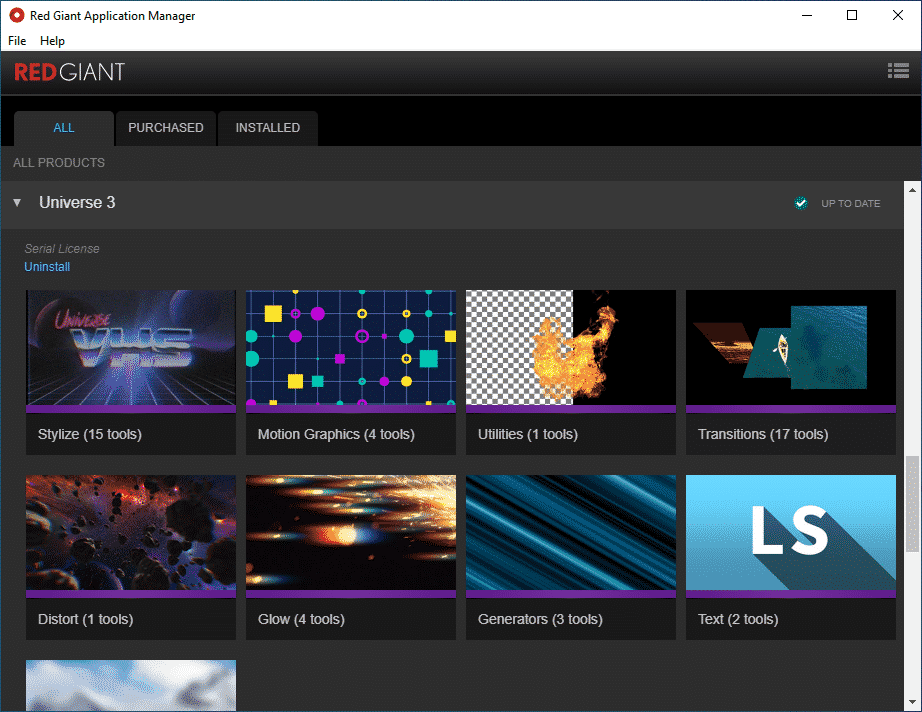
Task: Close the Red Giant Application Manager window
Action: [x=897, y=15]
